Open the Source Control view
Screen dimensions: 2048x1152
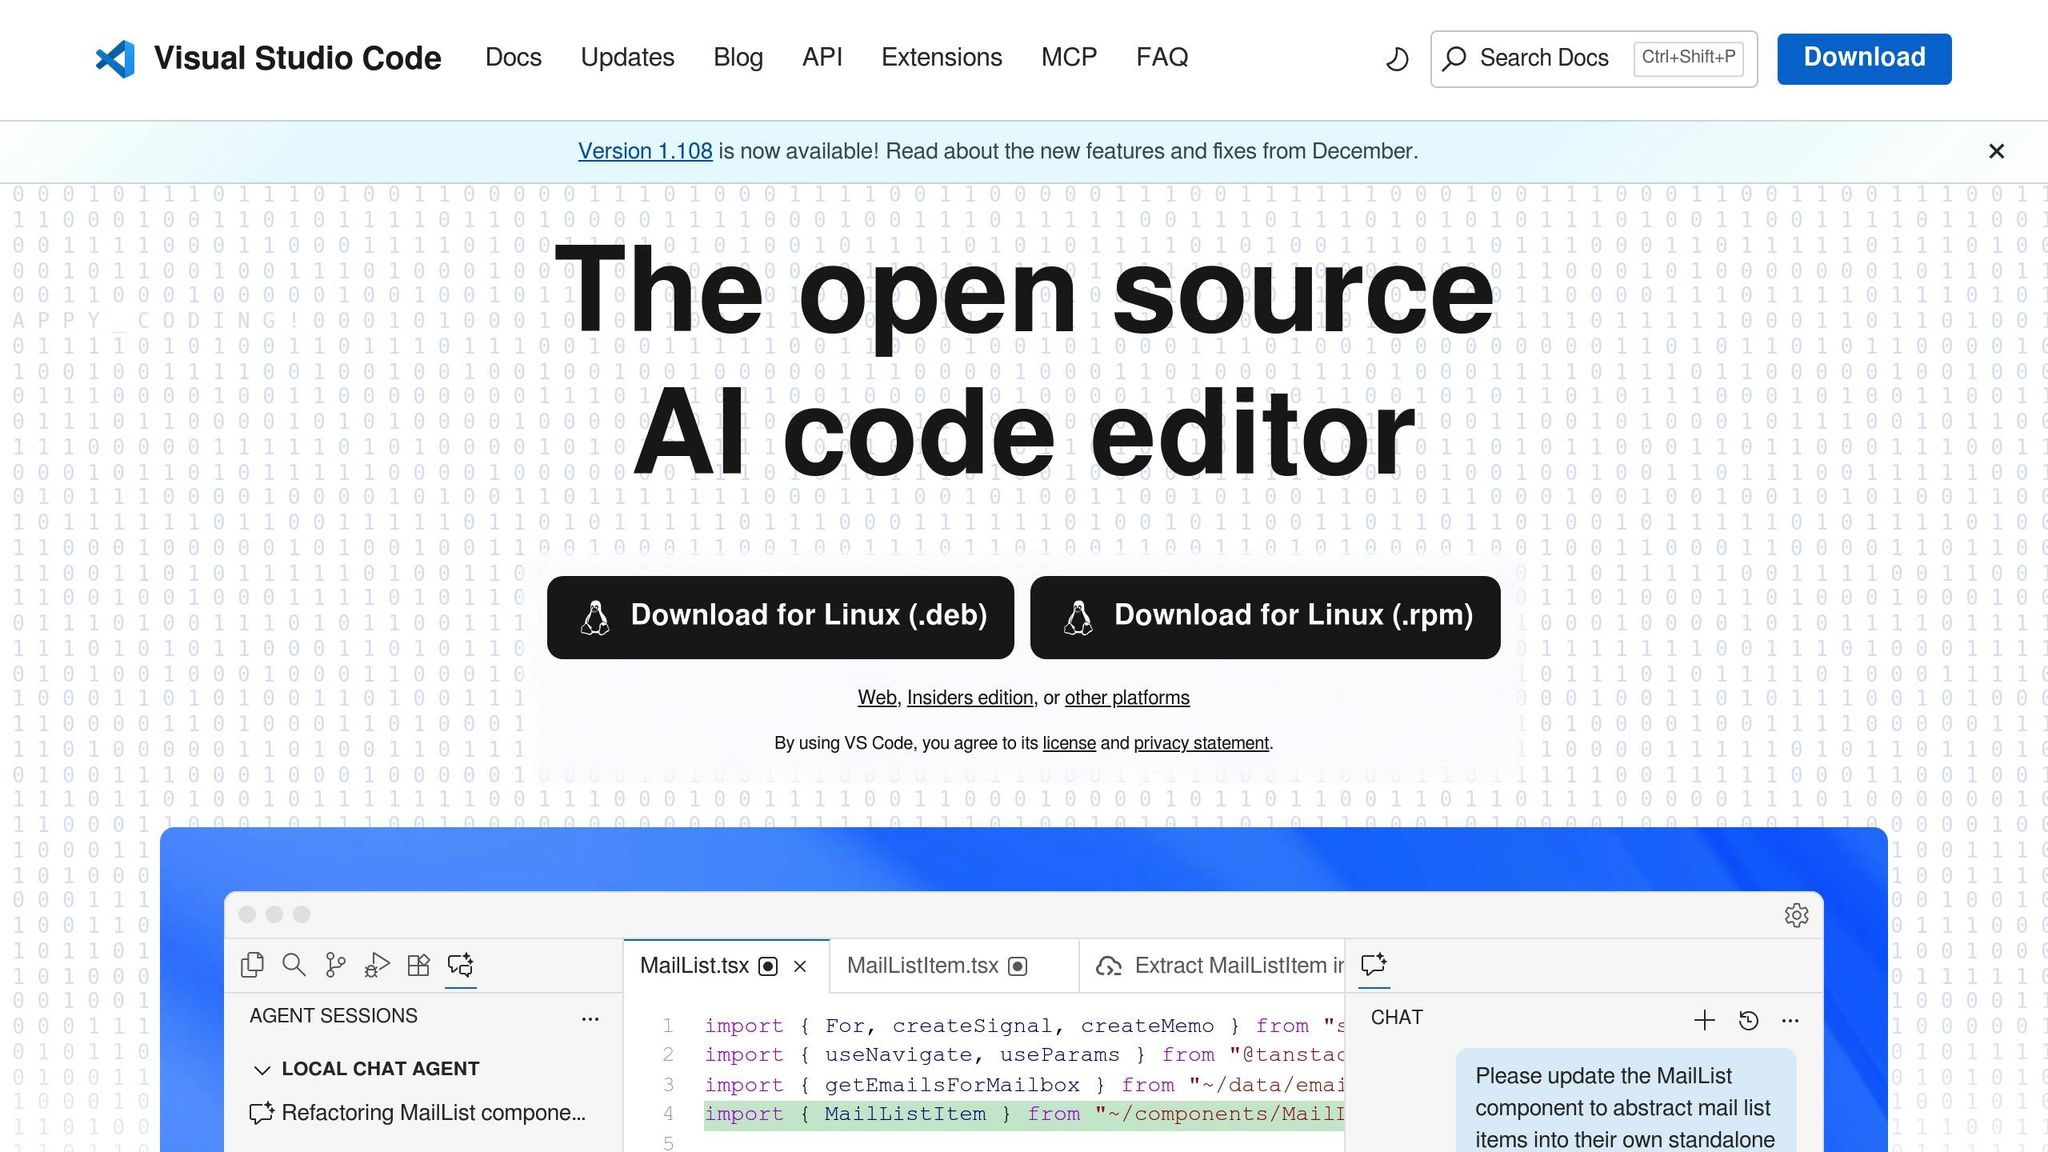click(x=335, y=965)
